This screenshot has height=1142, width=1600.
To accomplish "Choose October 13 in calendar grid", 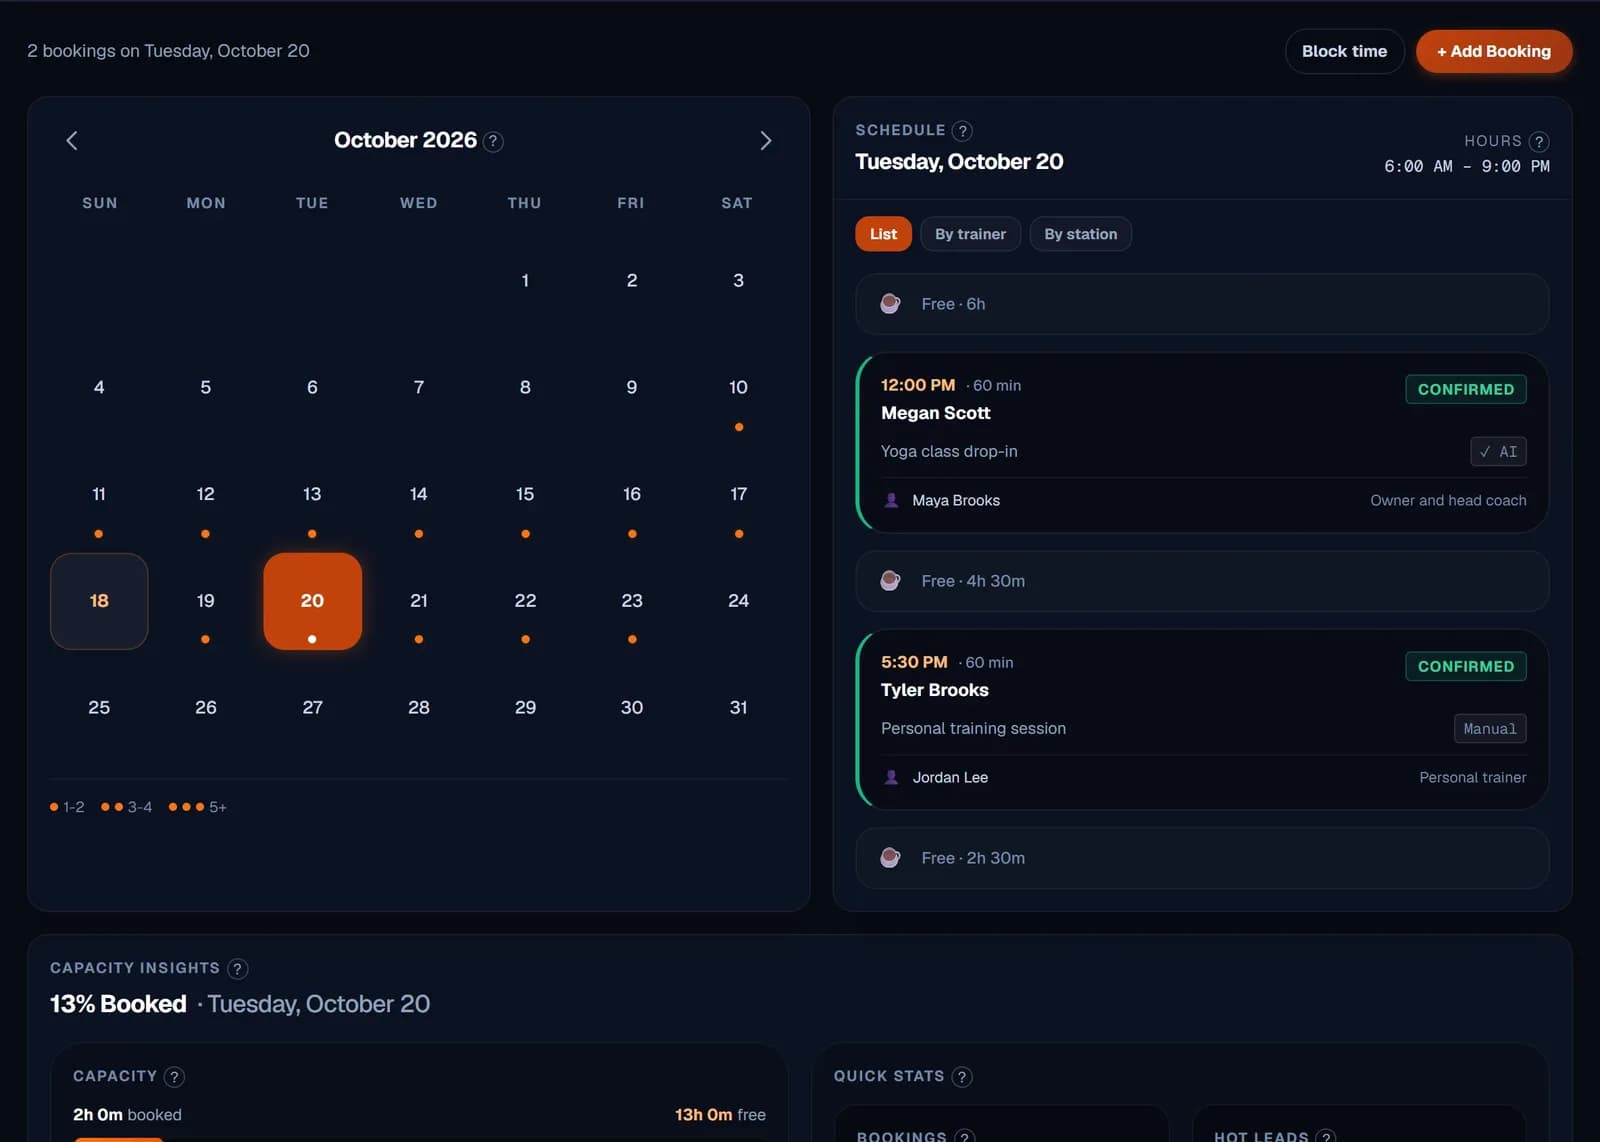I will coord(312,494).
